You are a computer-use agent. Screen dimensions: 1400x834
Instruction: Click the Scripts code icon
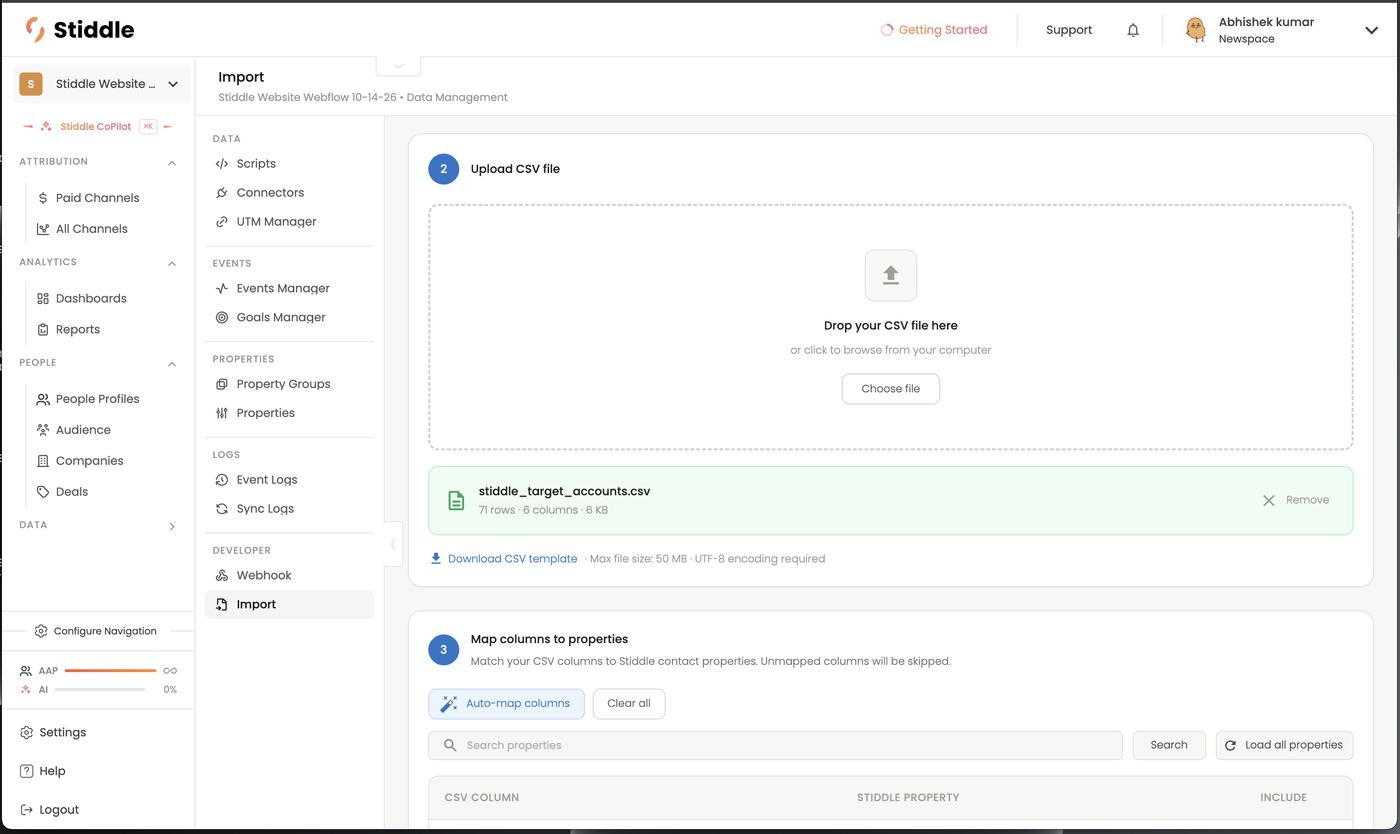(222, 164)
